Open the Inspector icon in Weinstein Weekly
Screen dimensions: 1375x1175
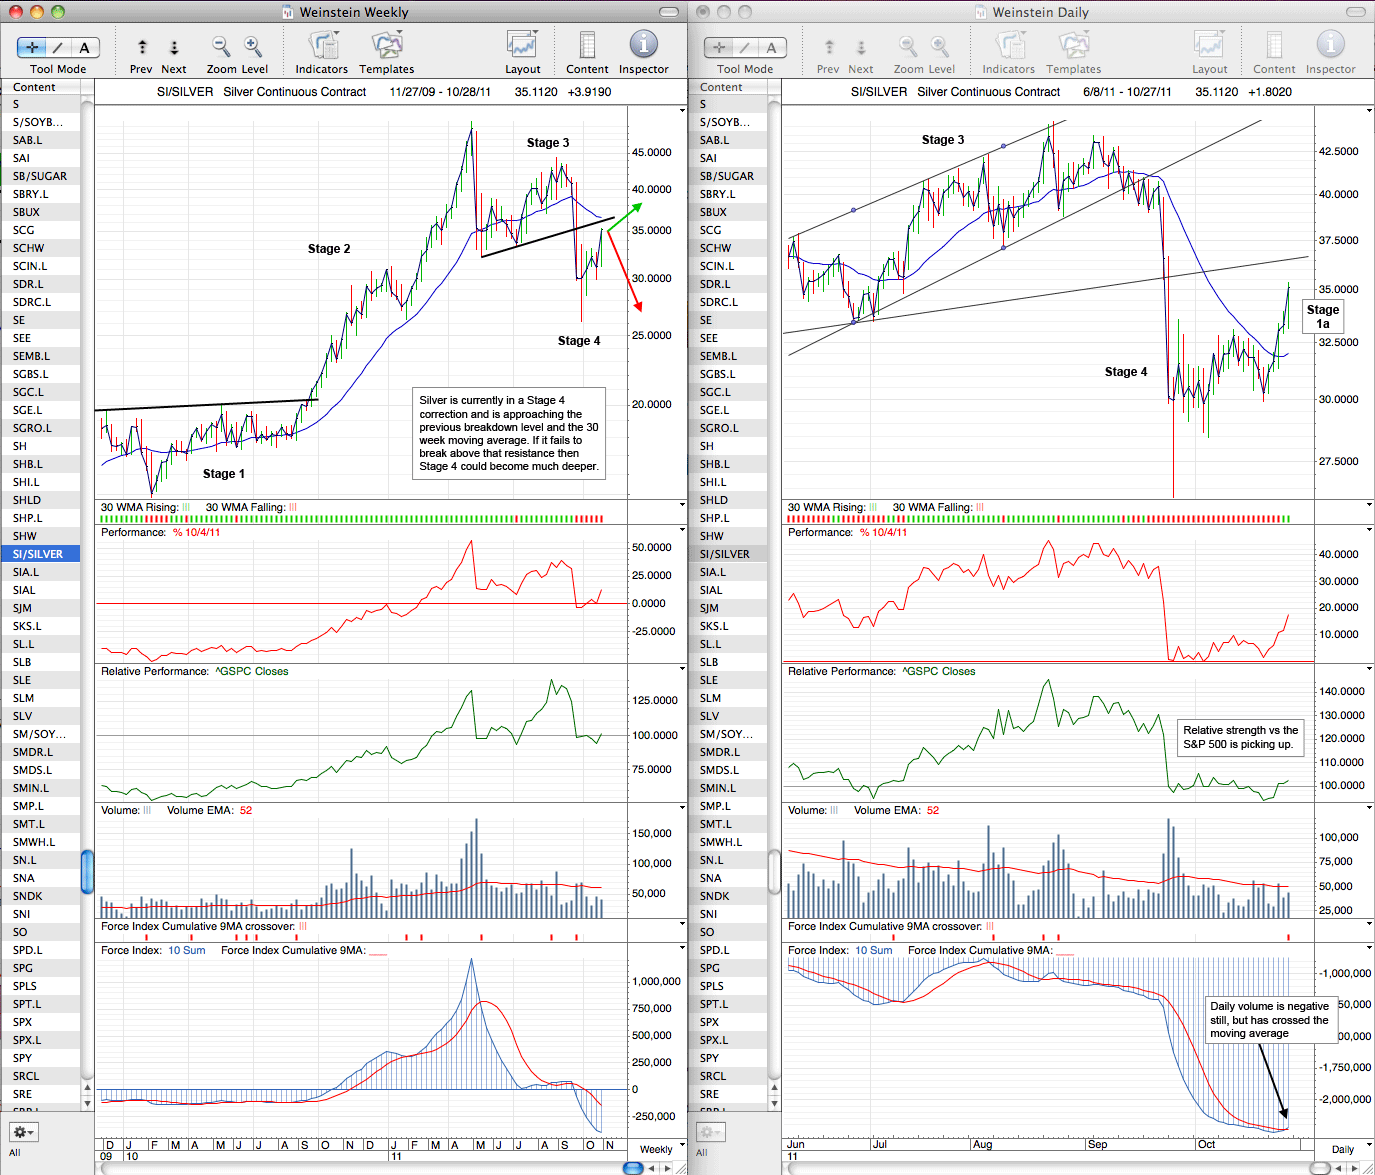tap(644, 44)
